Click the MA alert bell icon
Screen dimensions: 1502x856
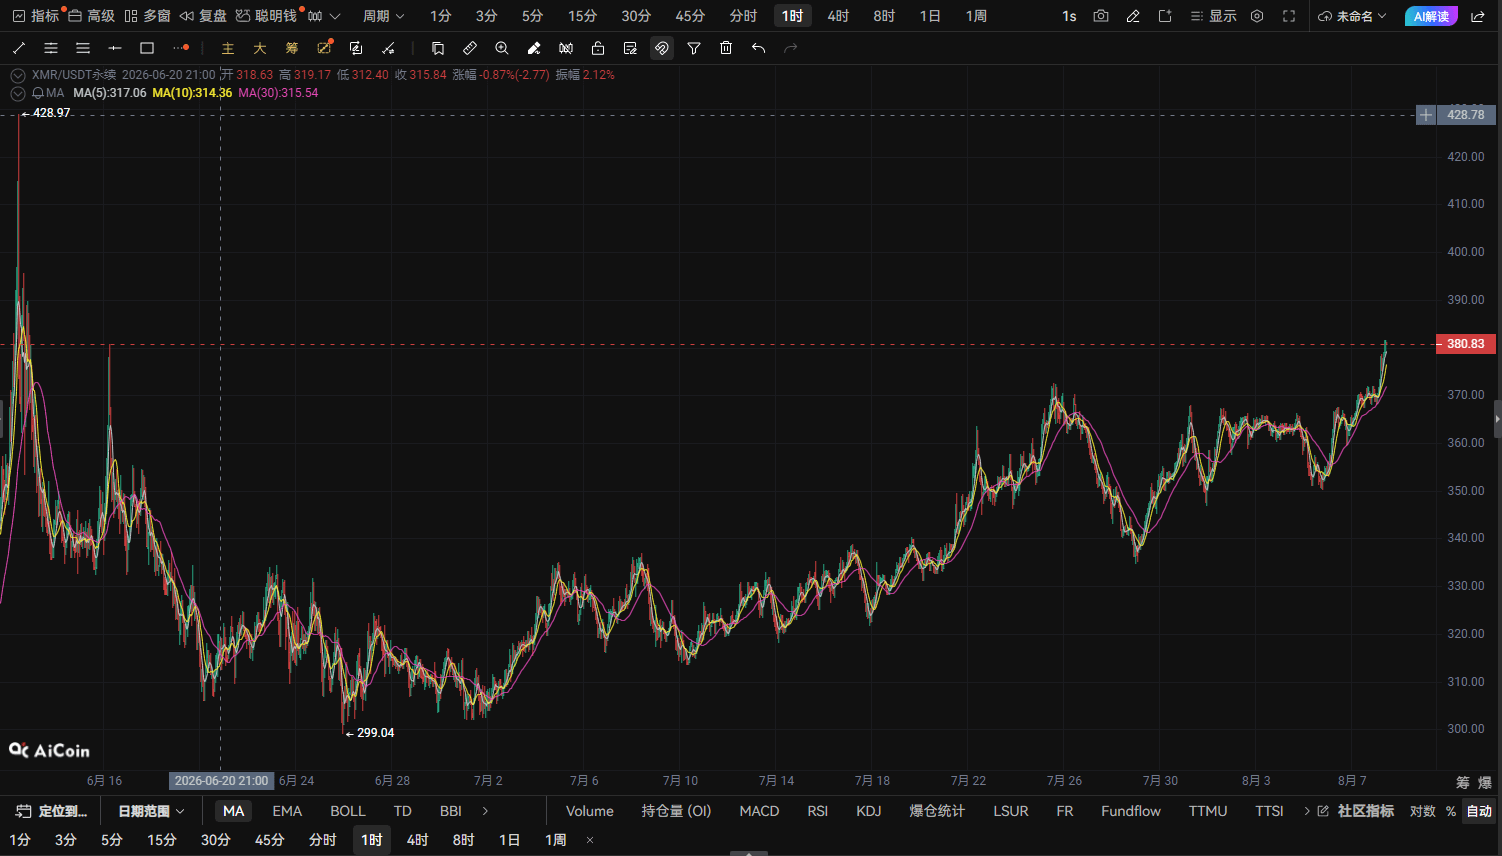click(x=38, y=93)
